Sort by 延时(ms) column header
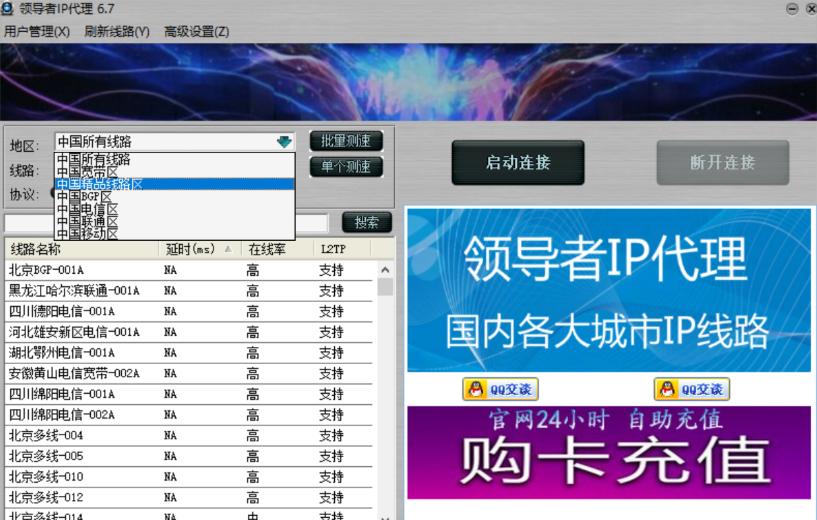Screen dimensions: 817x520 pos(200,249)
